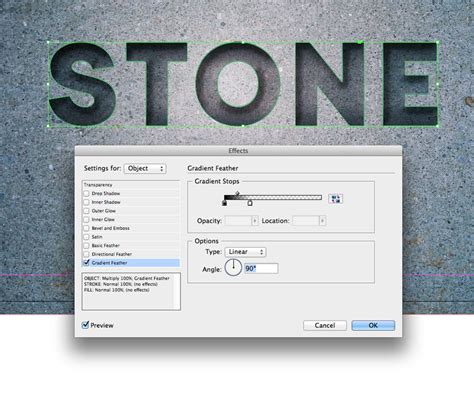Viewport: 474px width, 393px height.
Task: Click the gradient ramp bar
Action: tap(273, 198)
